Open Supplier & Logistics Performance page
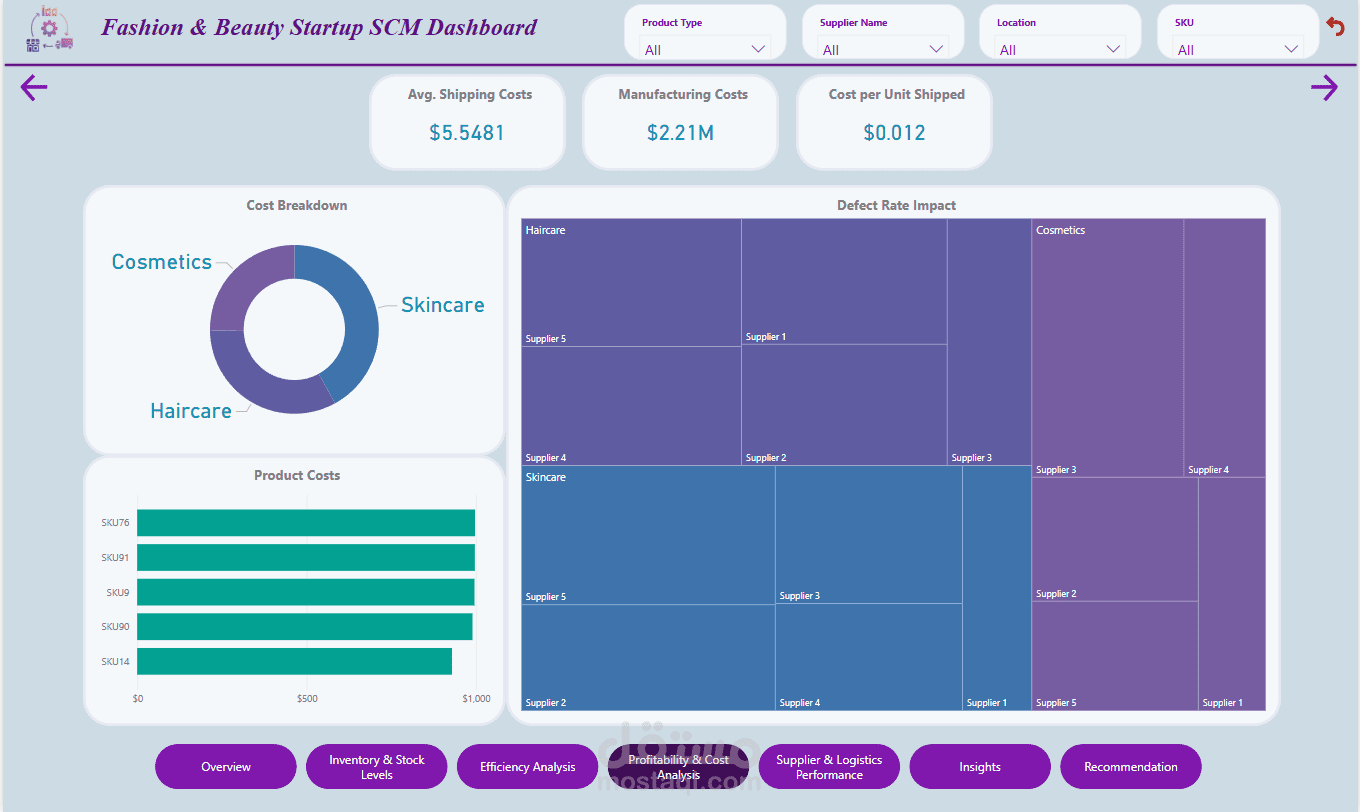The height and width of the screenshot is (812, 1360). (829, 767)
